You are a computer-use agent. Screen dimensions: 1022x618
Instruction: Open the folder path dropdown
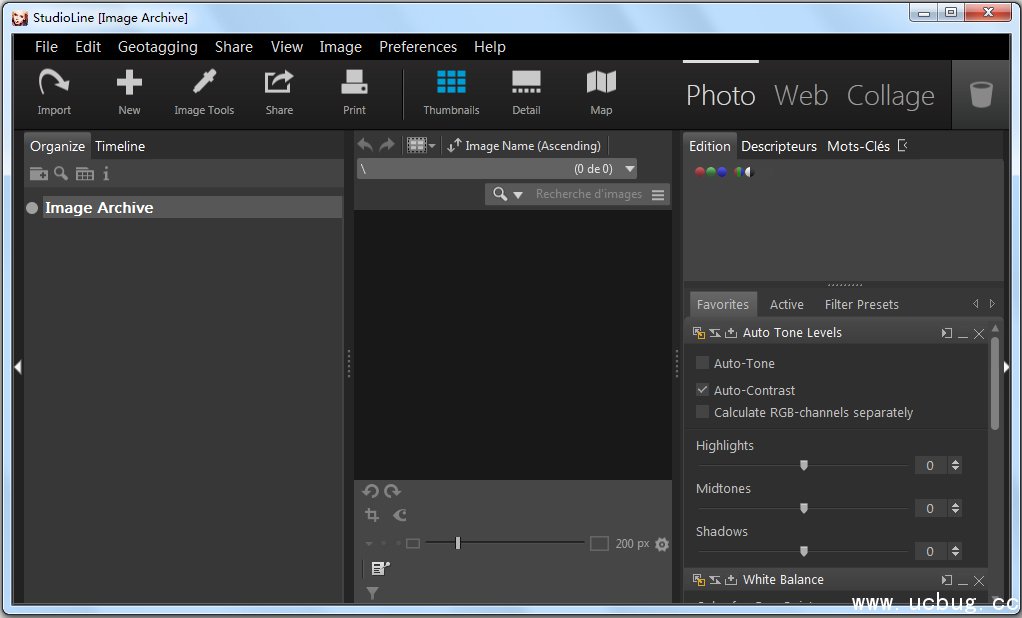point(629,170)
